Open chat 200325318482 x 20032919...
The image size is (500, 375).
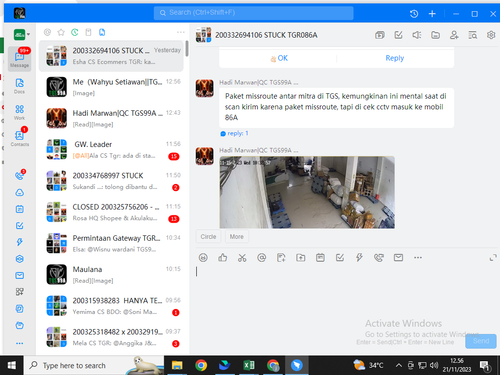111,337
